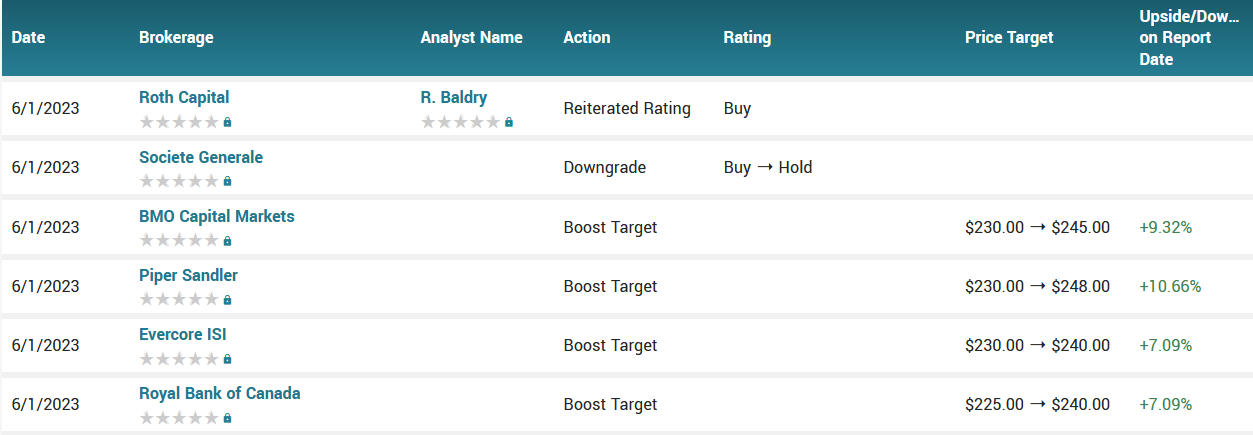Open Roth Capital brokerage link
This screenshot has width=1253, height=435.
(x=184, y=97)
